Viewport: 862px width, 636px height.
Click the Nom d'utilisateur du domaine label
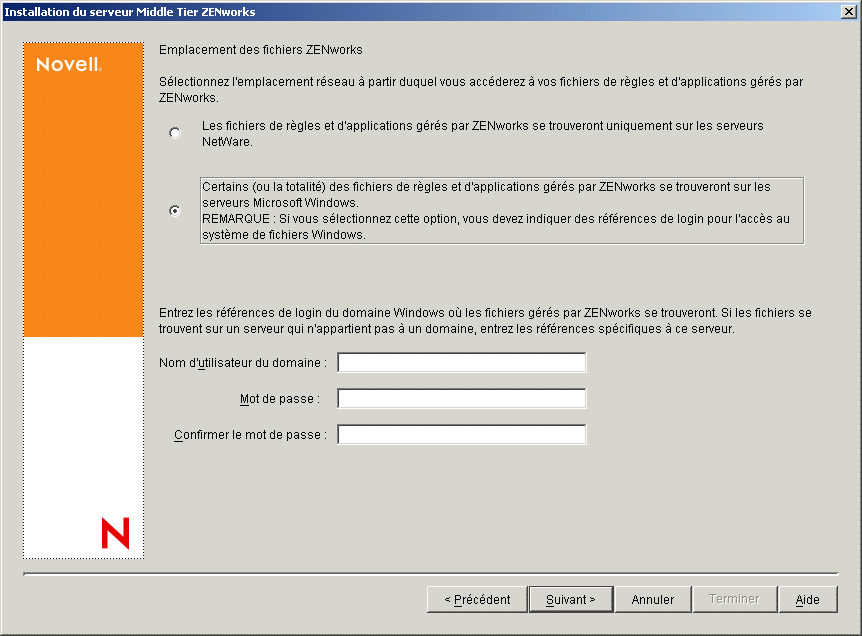(x=244, y=362)
